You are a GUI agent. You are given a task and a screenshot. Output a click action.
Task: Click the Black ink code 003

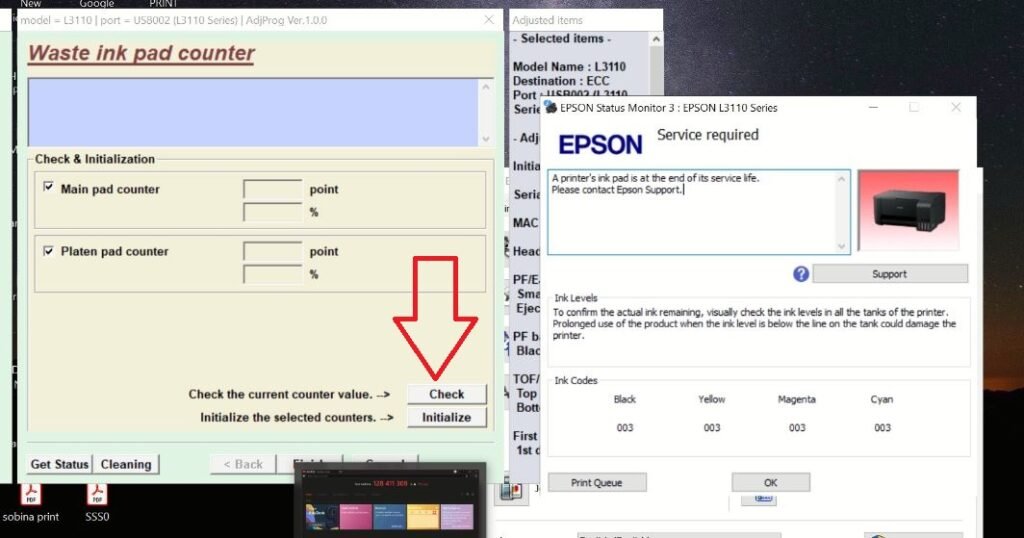click(625, 428)
